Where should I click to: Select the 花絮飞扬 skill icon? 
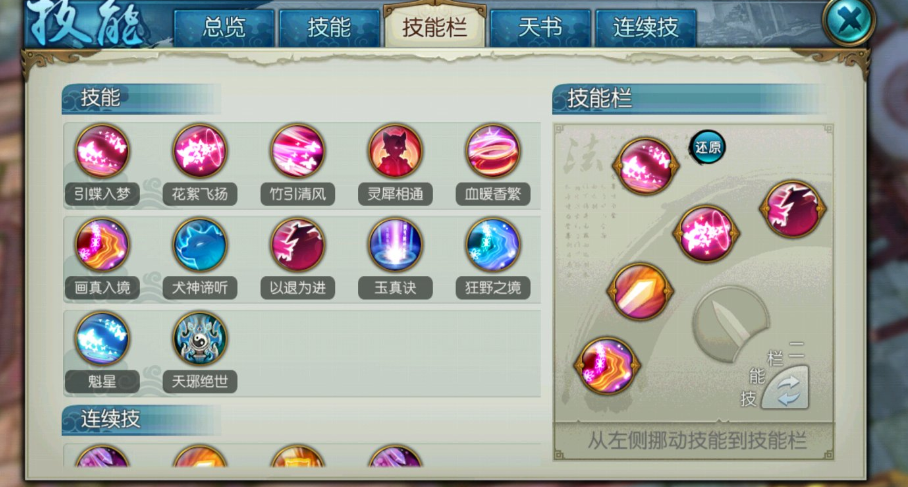coord(200,151)
